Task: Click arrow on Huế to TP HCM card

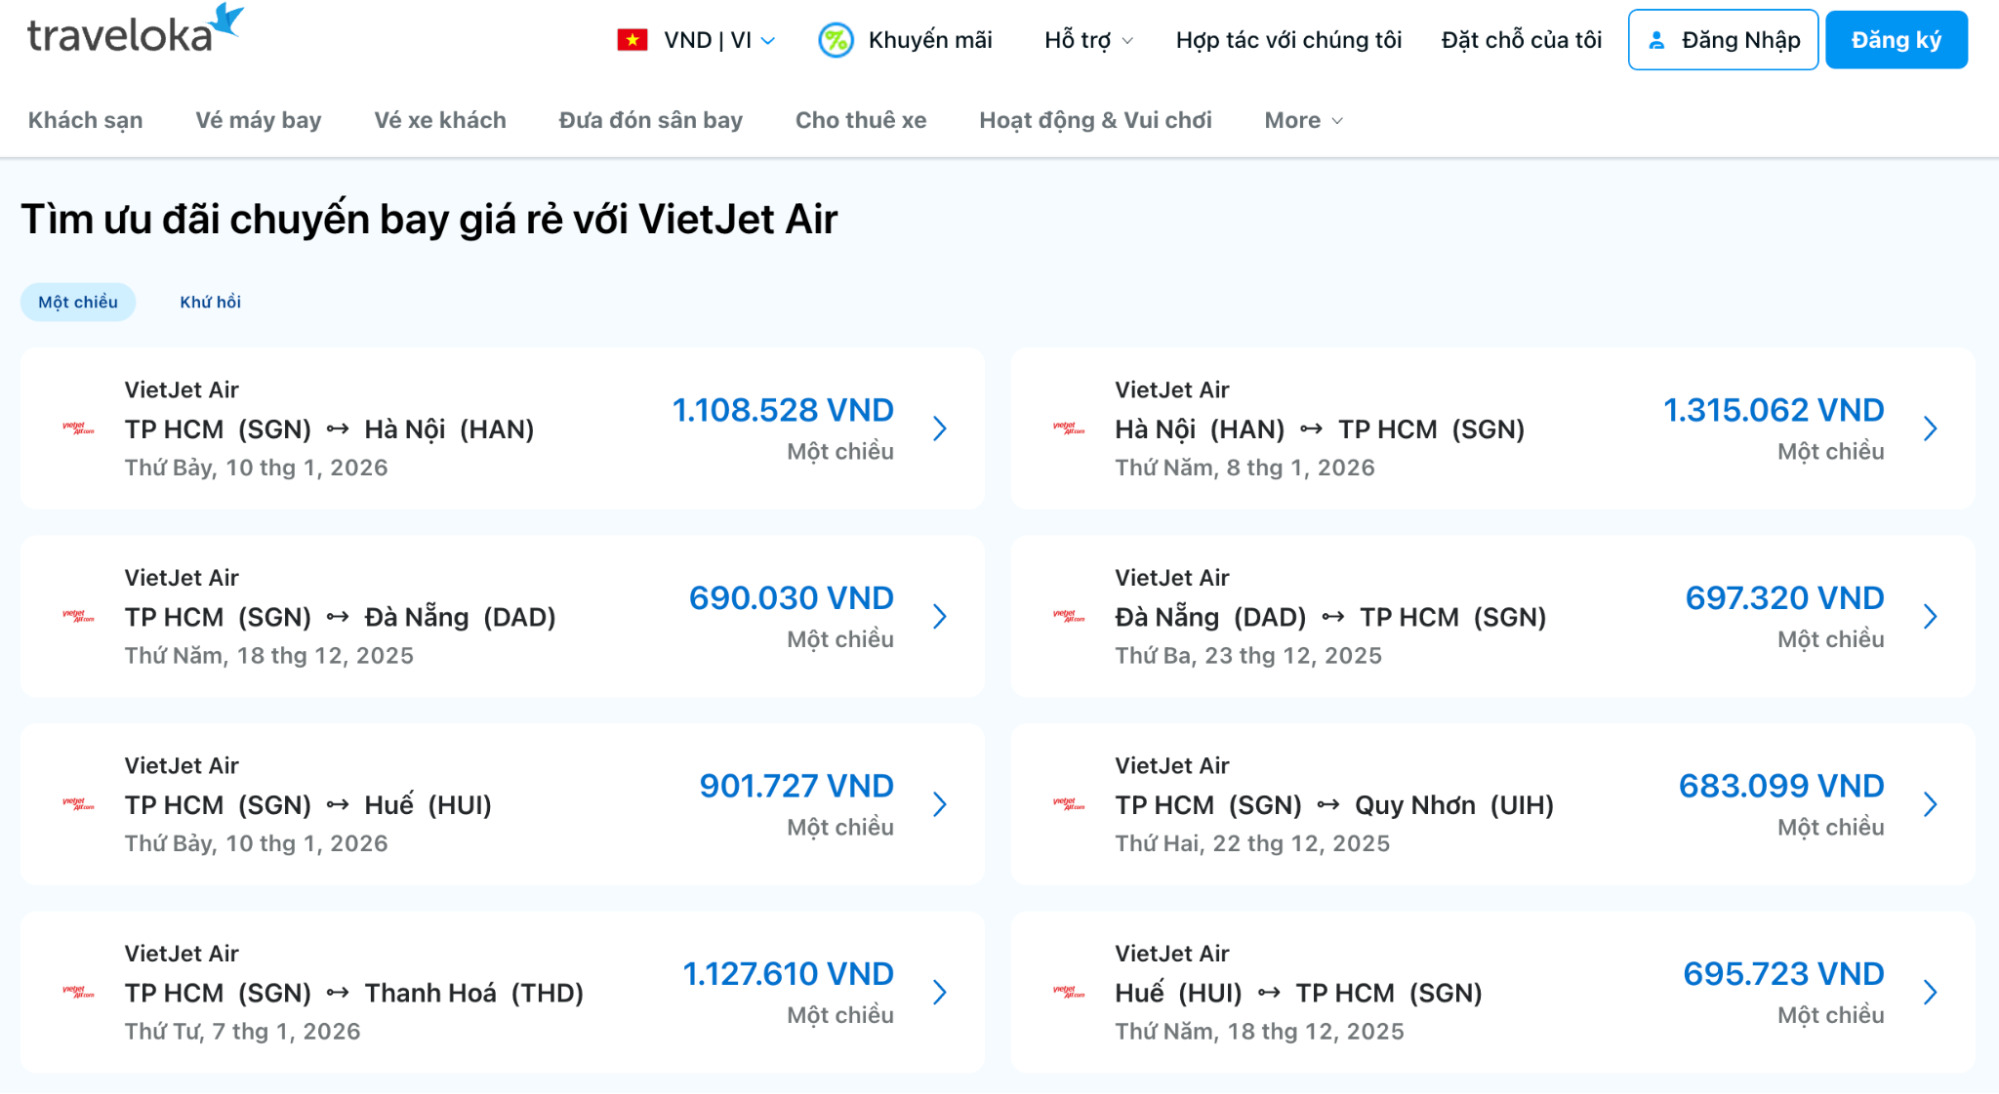Action: point(1930,993)
